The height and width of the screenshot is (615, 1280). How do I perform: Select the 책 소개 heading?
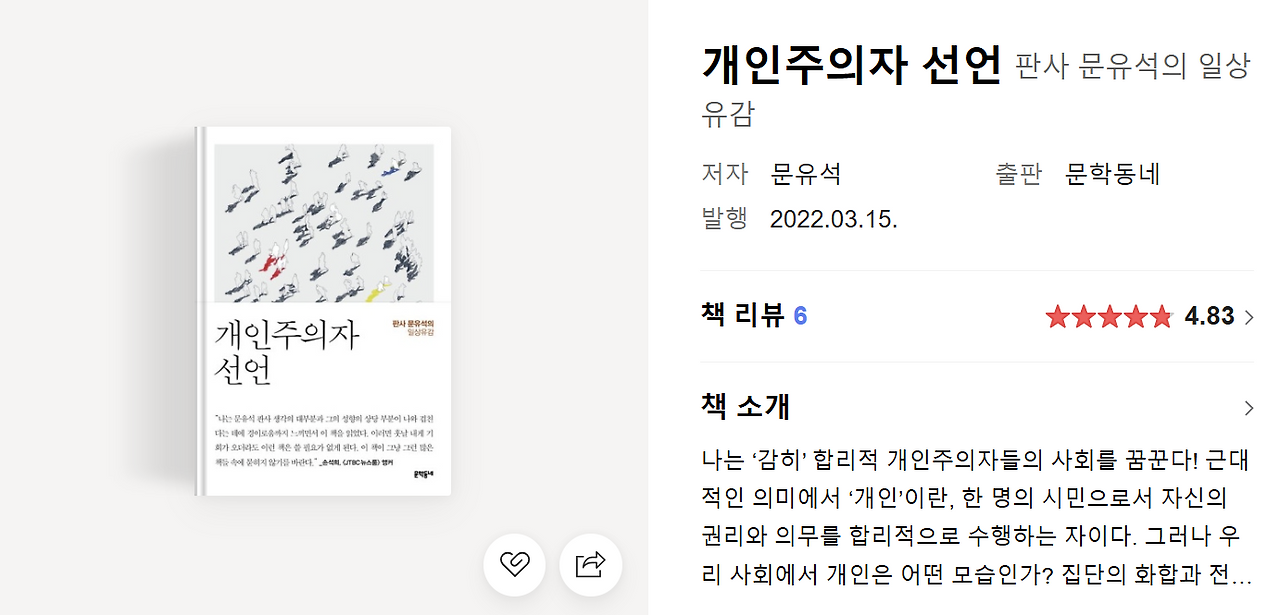click(x=746, y=407)
